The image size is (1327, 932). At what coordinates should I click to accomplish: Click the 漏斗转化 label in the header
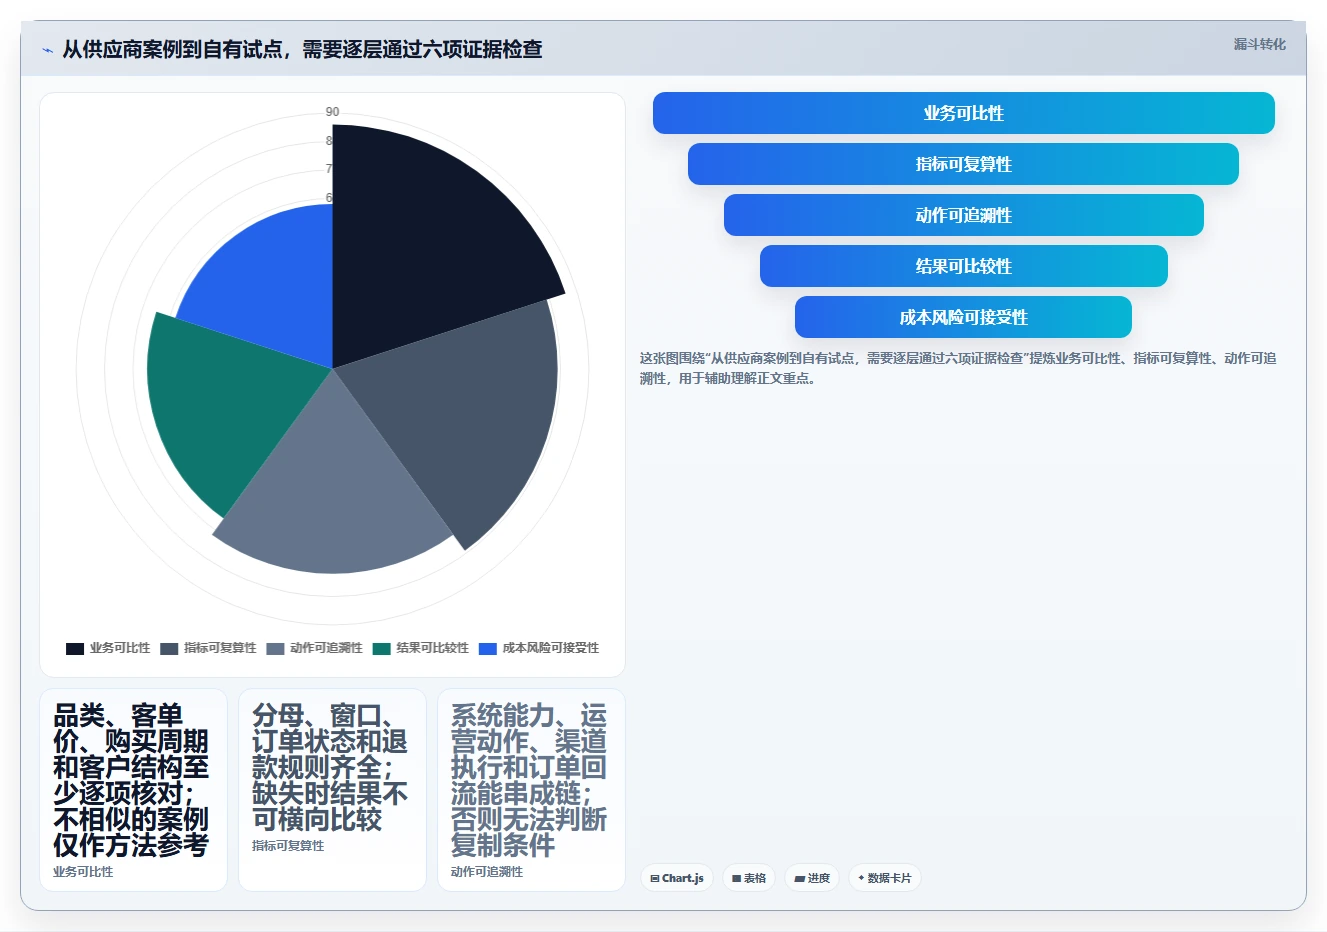[1259, 44]
